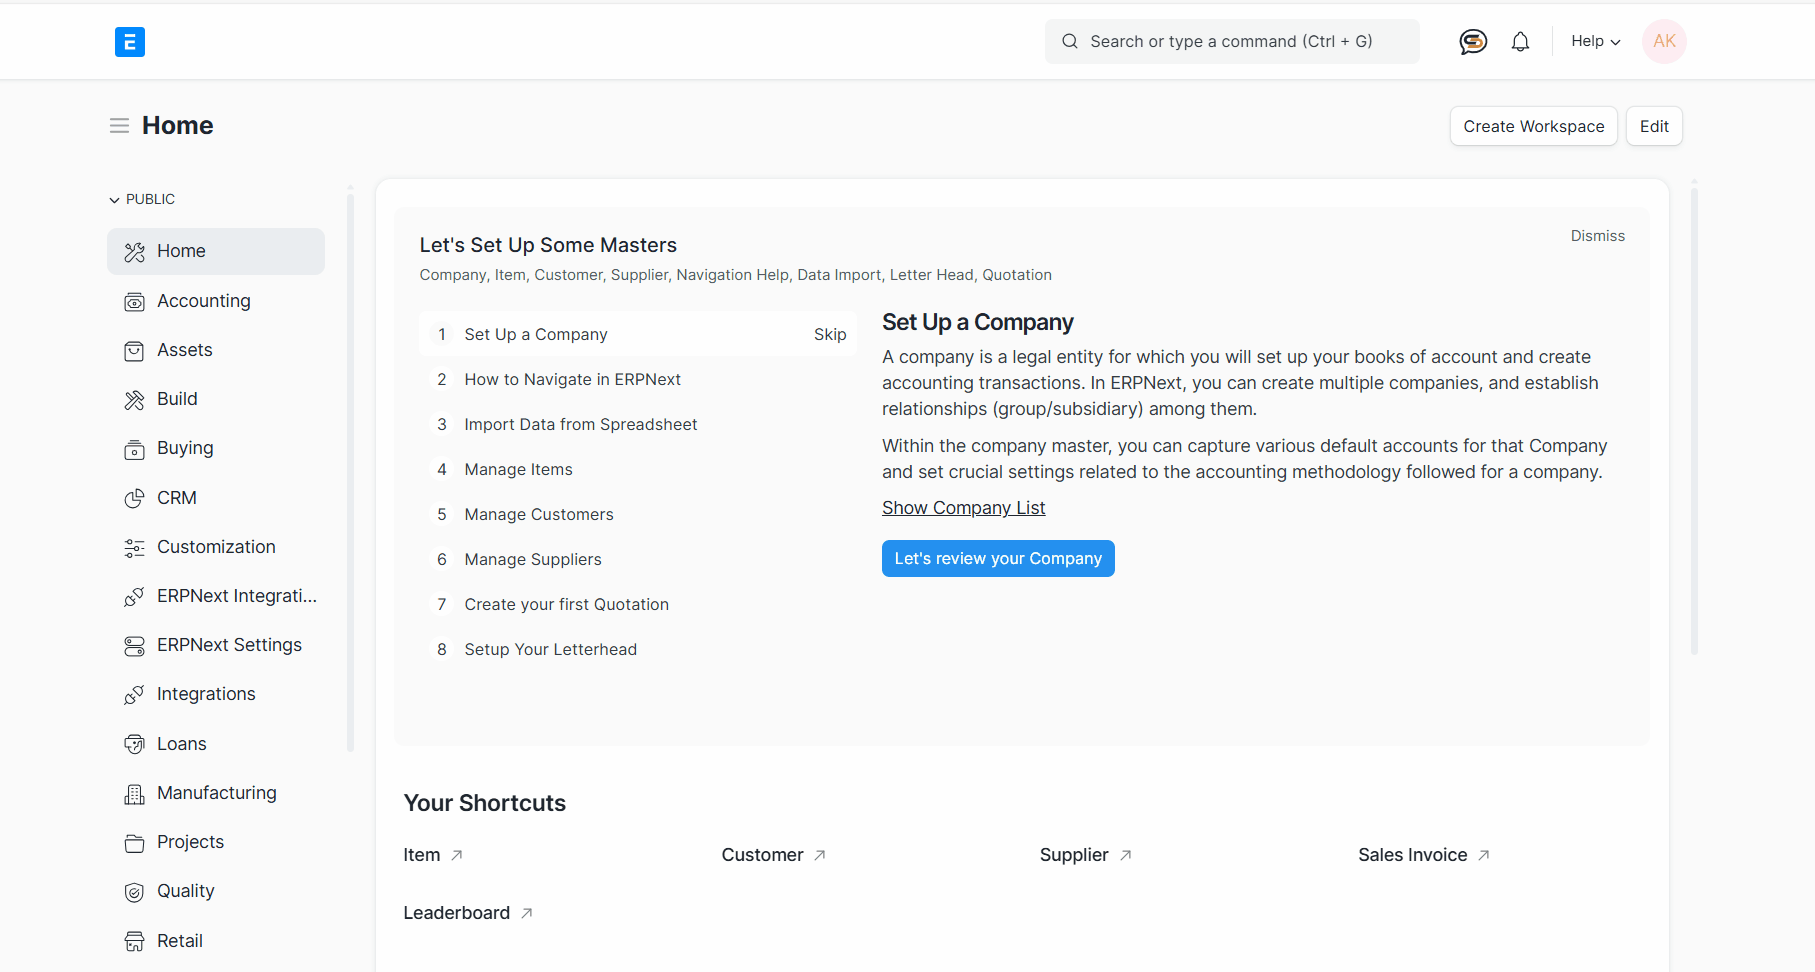
Task: Click the Quality shield icon
Action: coord(134,892)
